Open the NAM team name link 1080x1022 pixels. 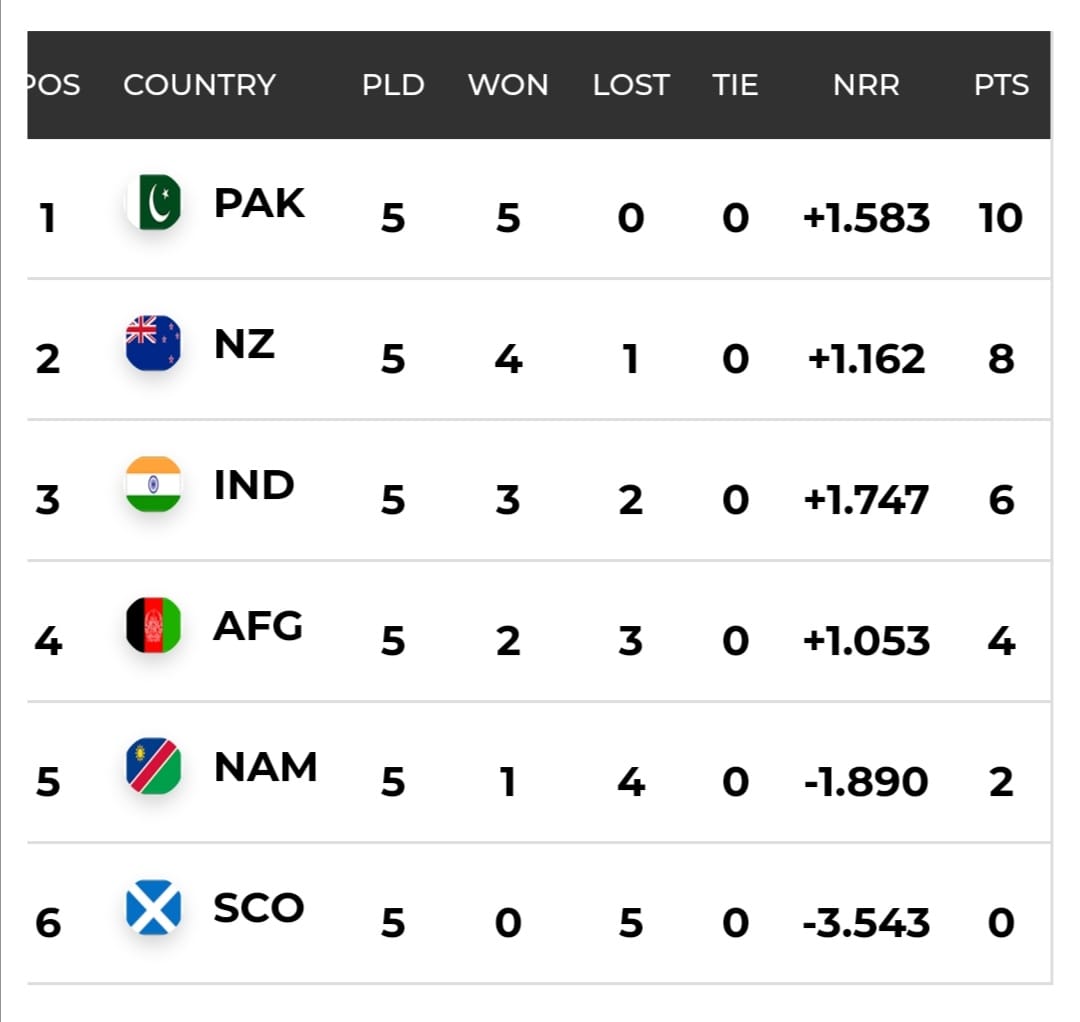[x=265, y=767]
